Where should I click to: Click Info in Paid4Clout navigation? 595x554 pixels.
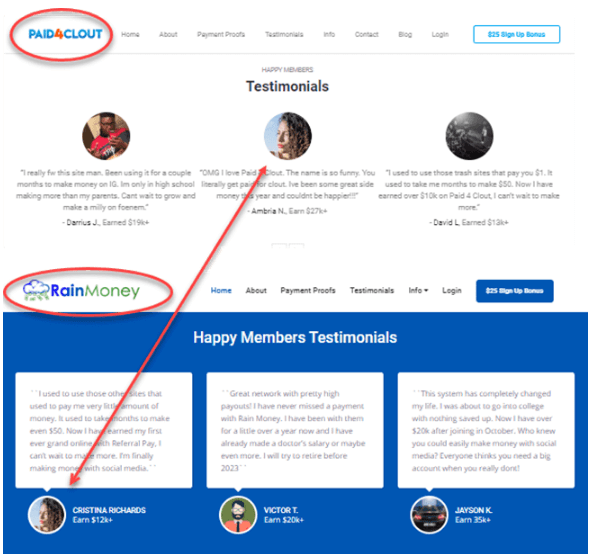click(x=329, y=35)
